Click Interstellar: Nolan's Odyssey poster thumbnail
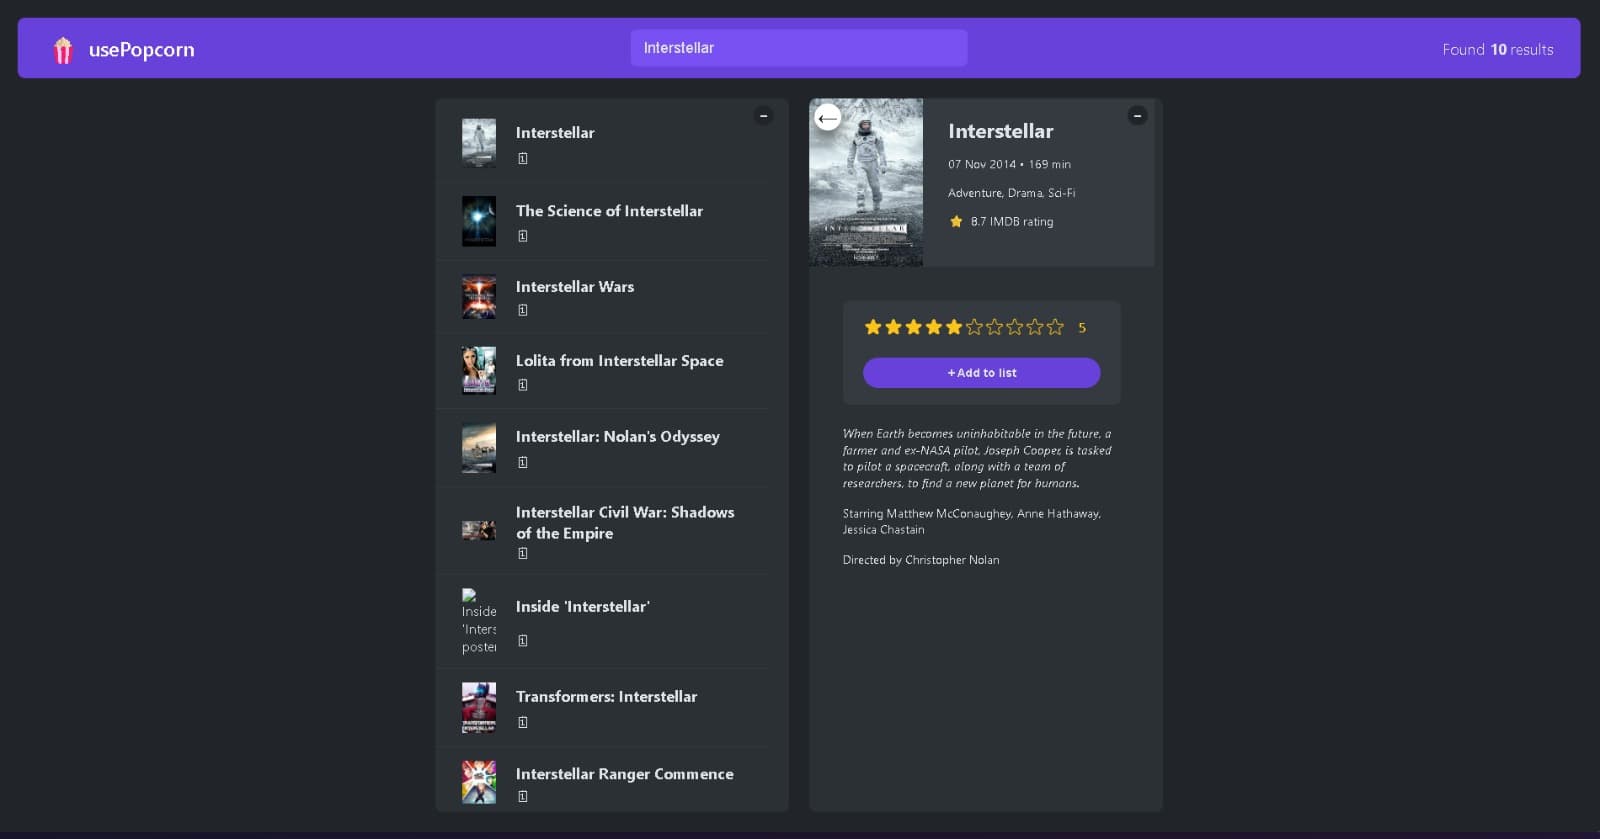Viewport: 1600px width, 839px height. [479, 449]
